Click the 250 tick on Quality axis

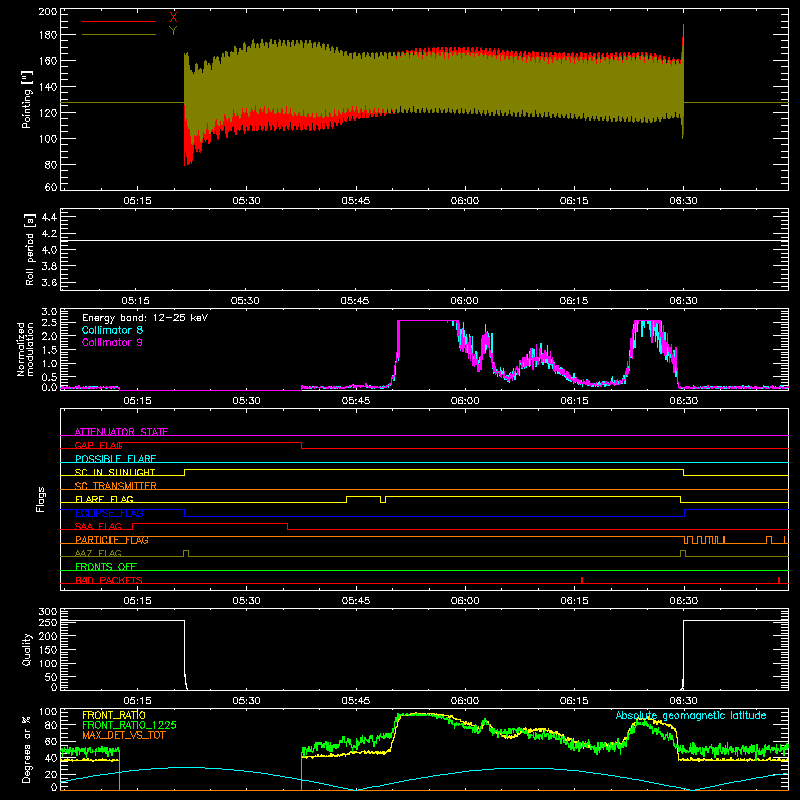point(48,622)
